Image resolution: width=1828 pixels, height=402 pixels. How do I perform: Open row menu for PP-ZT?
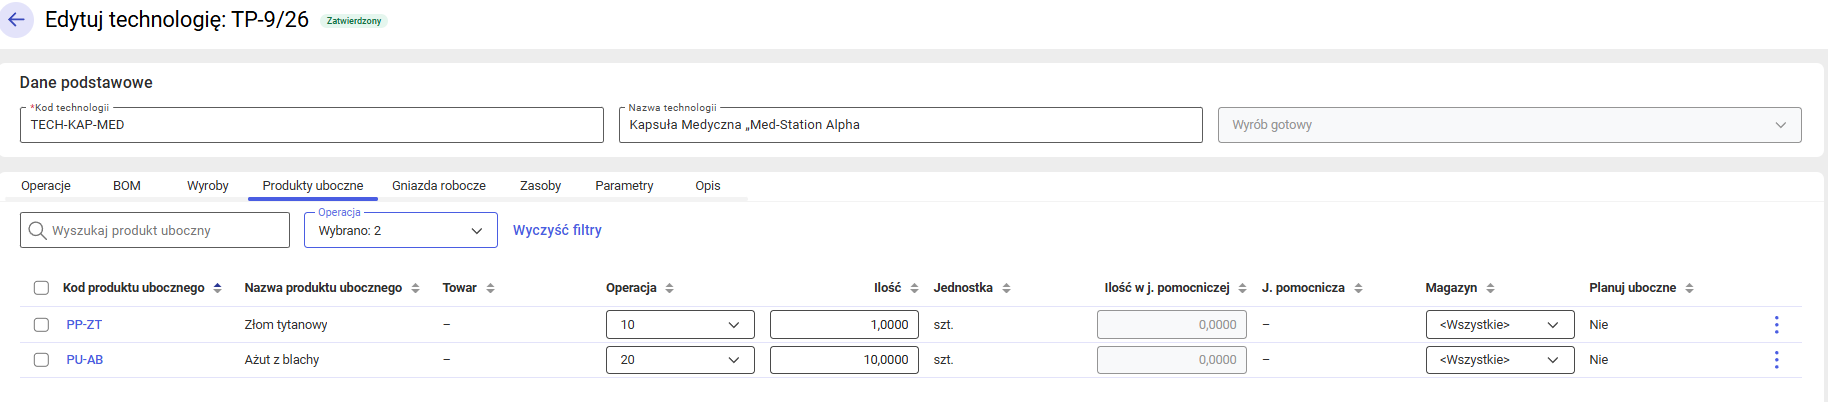pyautogui.click(x=1776, y=325)
